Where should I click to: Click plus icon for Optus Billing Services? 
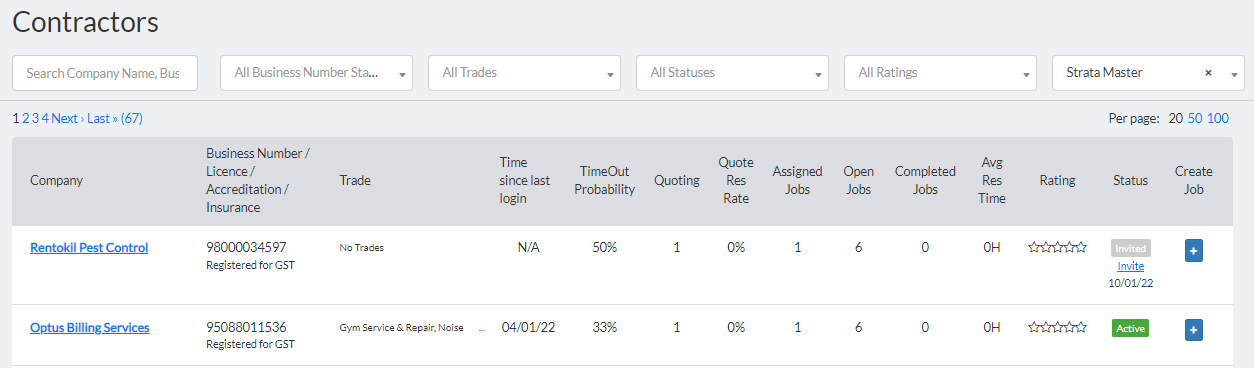coord(1194,329)
